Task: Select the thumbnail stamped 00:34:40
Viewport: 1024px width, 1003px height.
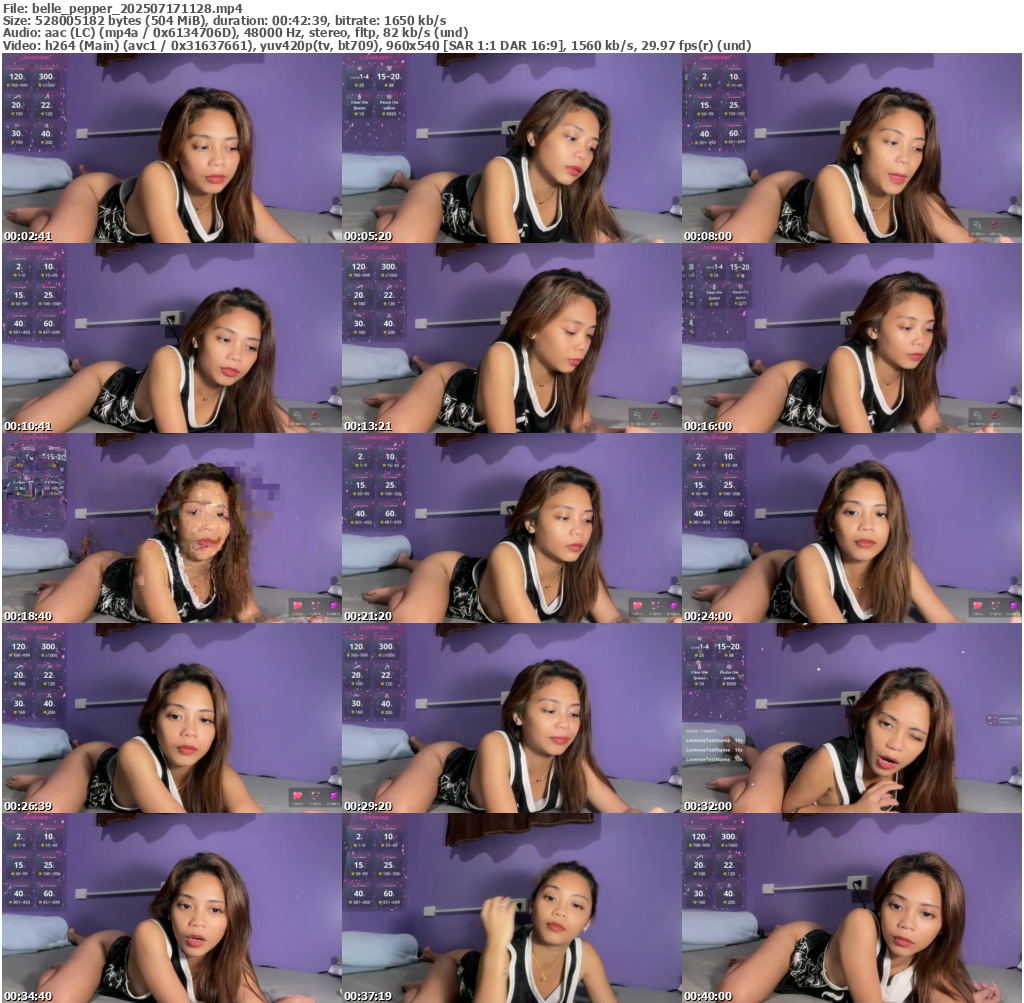Action: [x=171, y=908]
